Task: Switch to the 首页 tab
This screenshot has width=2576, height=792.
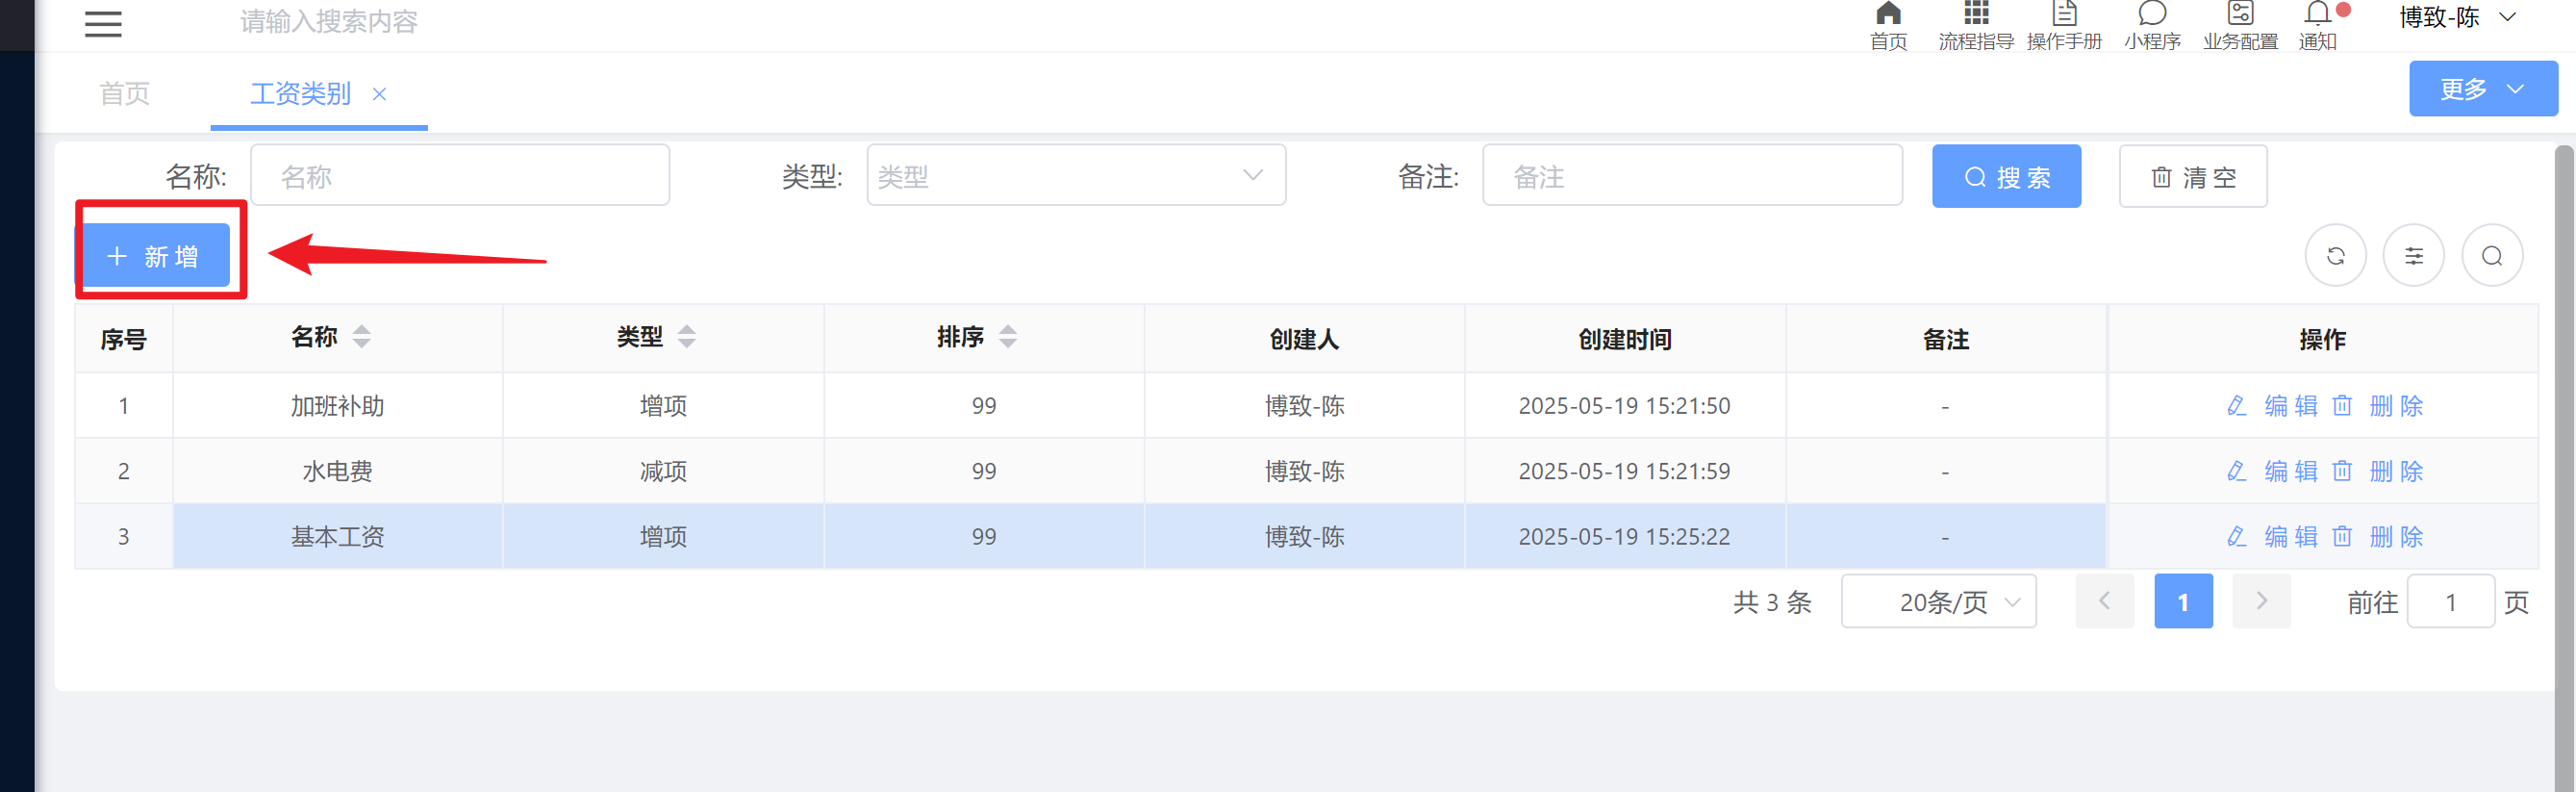Action: tap(125, 94)
